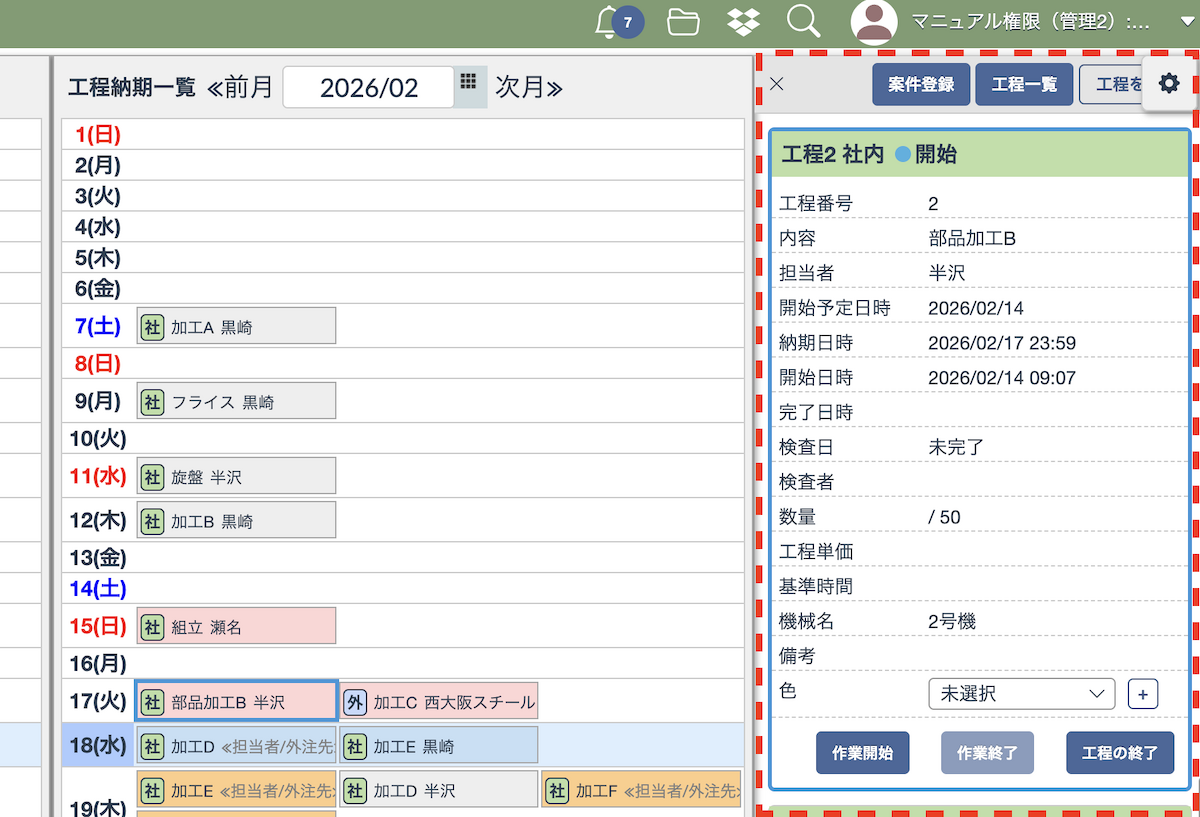The image size is (1200, 817).
Task: Open the notifications bell with 7 badge
Action: pos(608,22)
